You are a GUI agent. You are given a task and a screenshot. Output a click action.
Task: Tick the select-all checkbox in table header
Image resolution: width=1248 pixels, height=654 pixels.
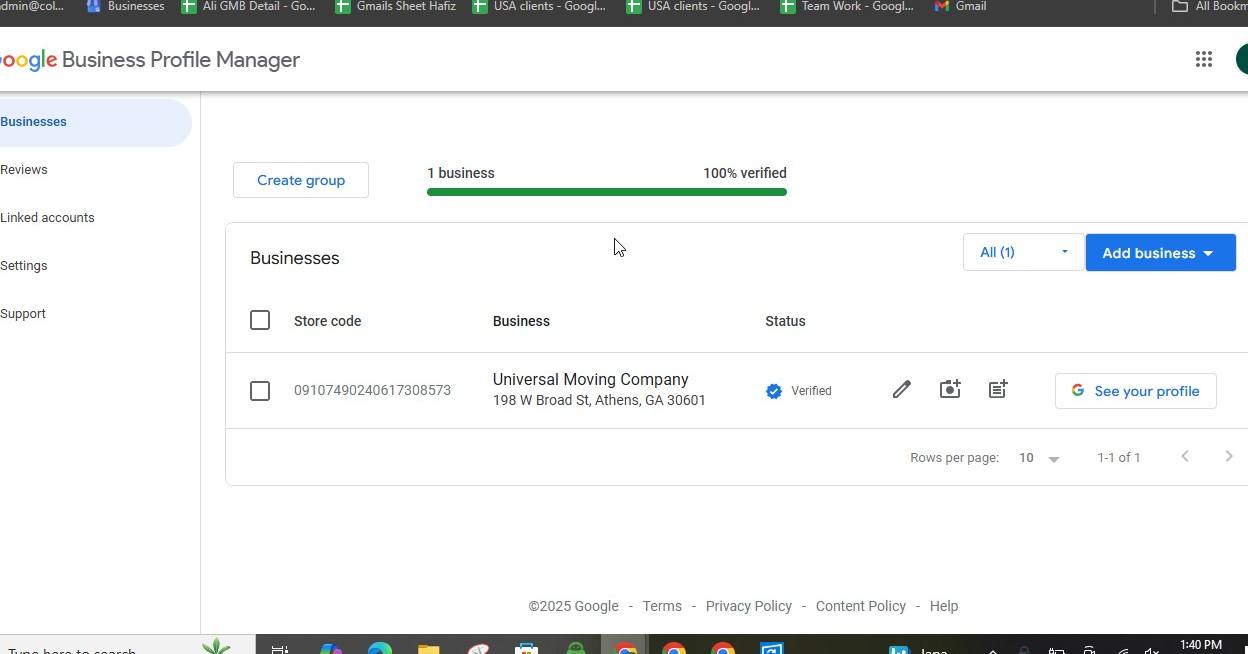[x=260, y=320]
